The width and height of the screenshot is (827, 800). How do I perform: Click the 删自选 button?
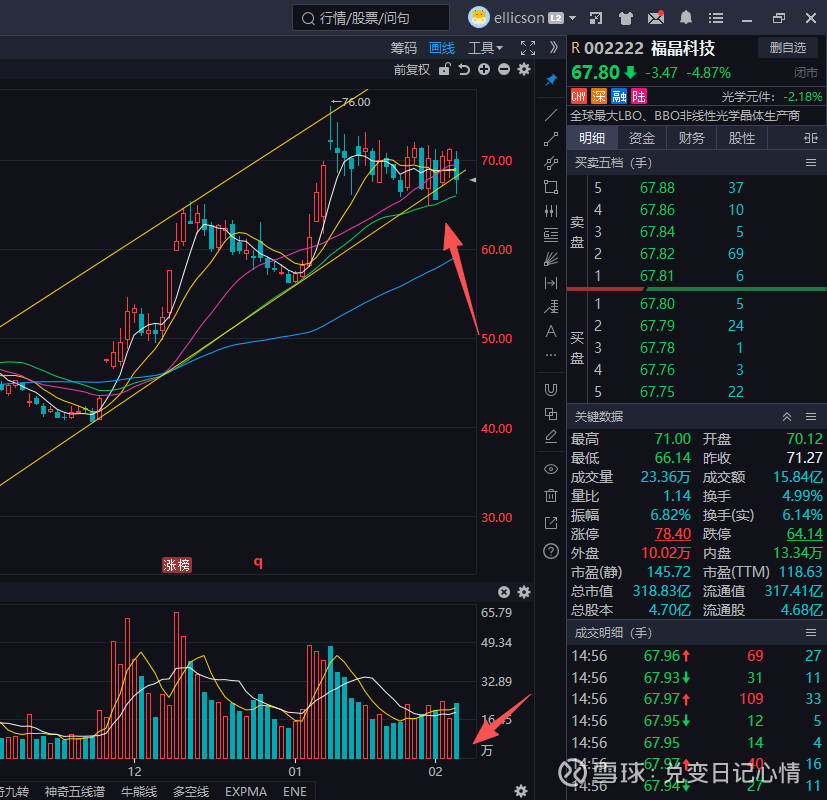[787, 47]
